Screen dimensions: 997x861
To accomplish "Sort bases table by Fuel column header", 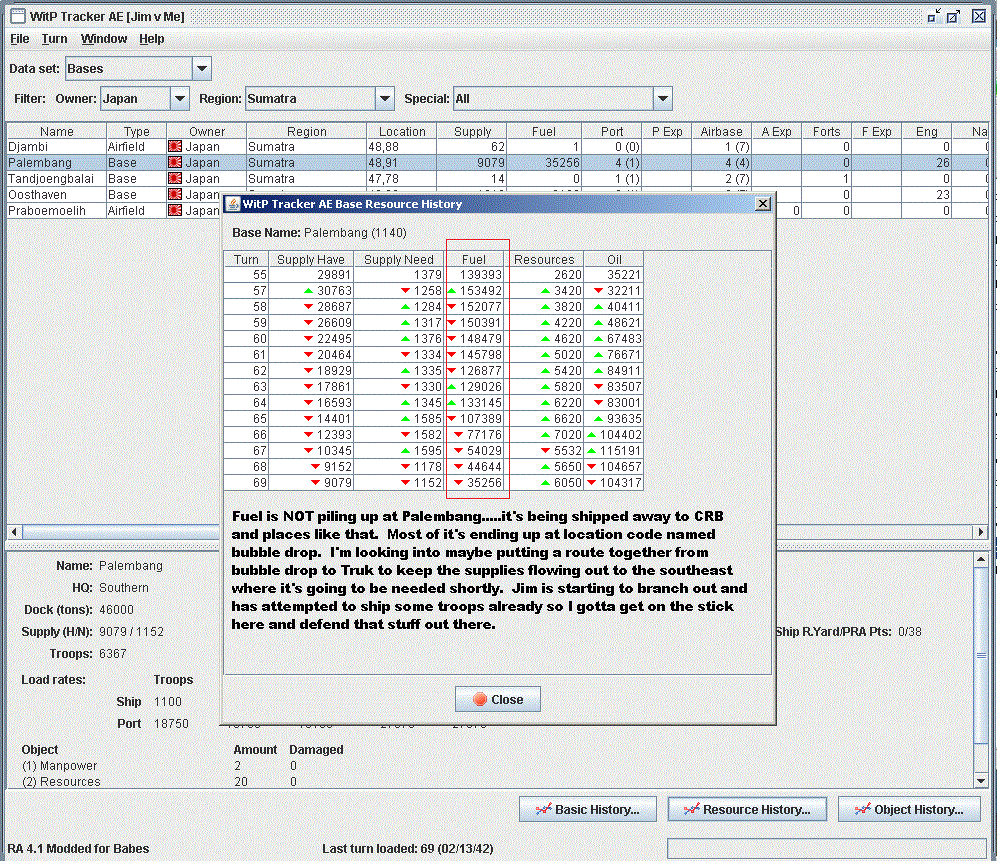I will coord(544,131).
